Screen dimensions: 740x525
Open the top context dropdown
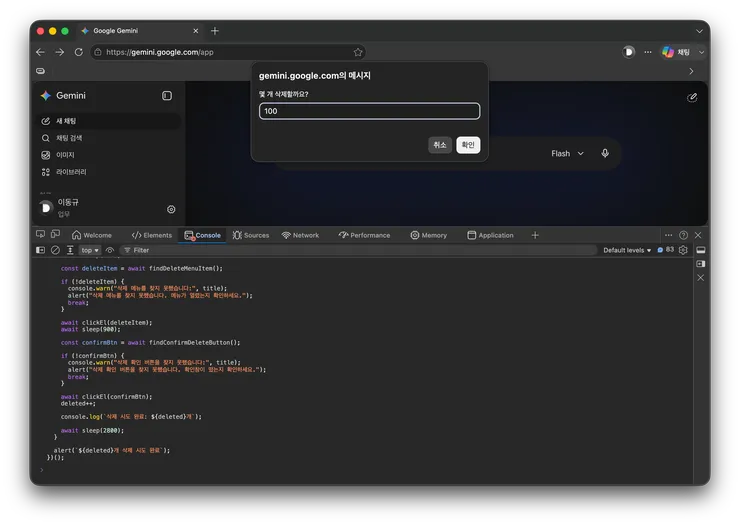click(90, 250)
